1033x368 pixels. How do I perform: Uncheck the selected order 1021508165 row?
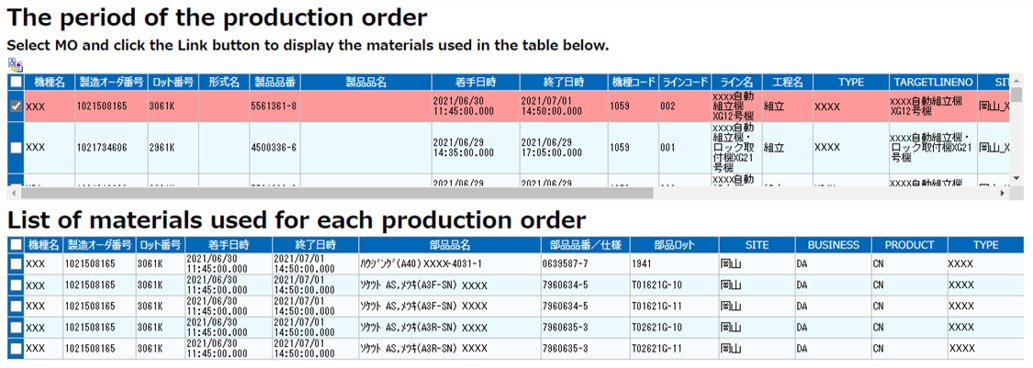[16, 106]
